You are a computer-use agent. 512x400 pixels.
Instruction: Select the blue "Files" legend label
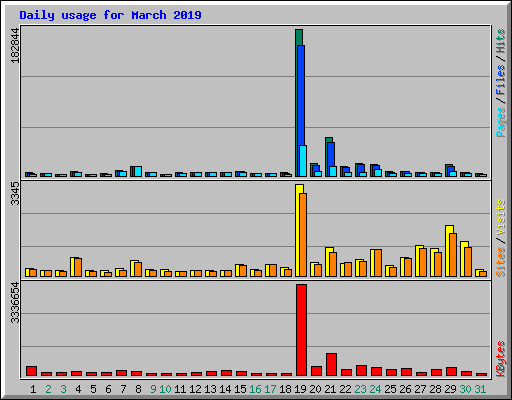pyautogui.click(x=500, y=80)
